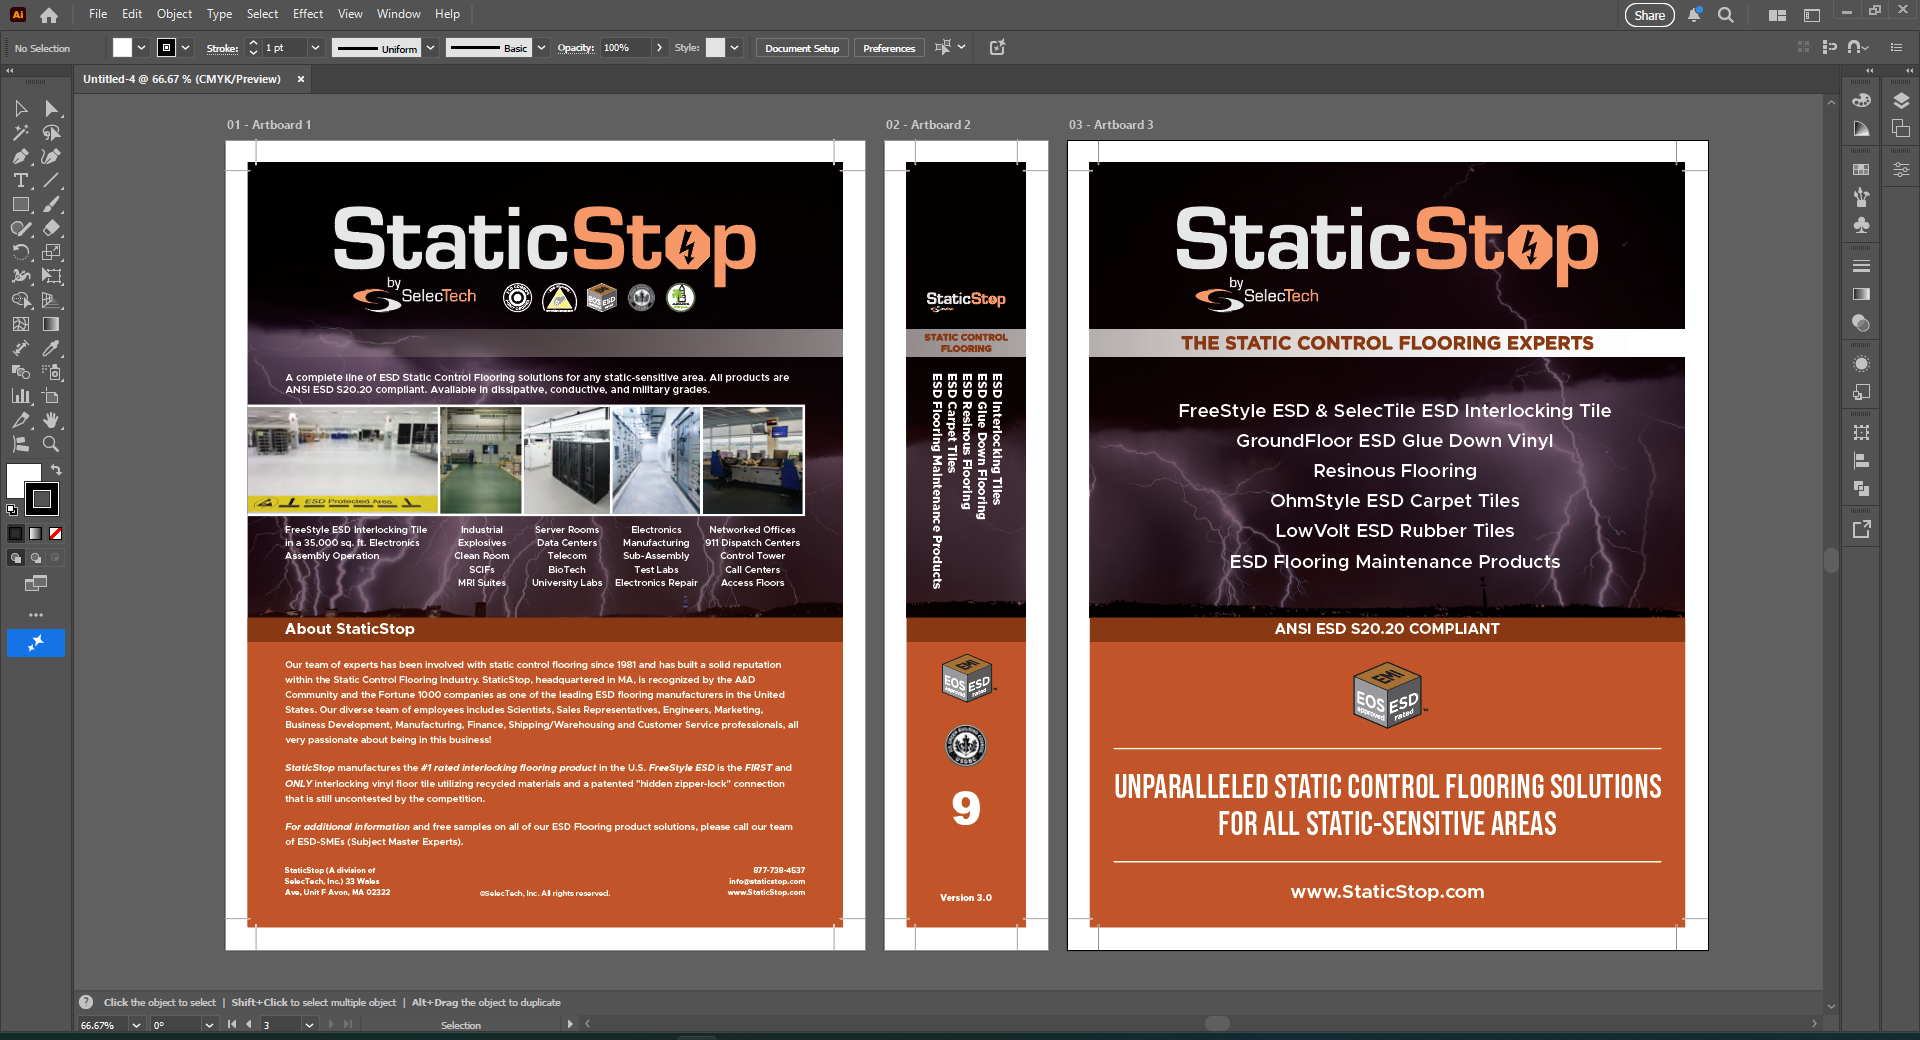Image resolution: width=1920 pixels, height=1040 pixels.
Task: Click the Share button
Action: (x=1649, y=15)
